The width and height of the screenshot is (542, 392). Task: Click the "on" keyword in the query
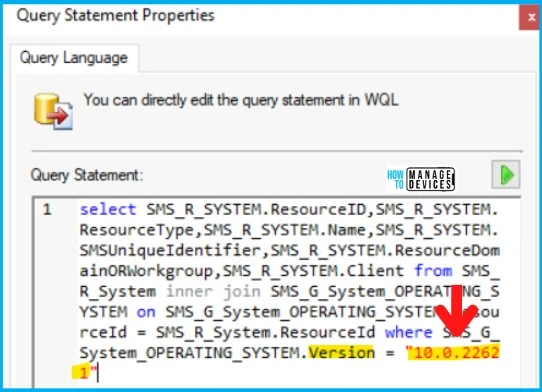[146, 312]
